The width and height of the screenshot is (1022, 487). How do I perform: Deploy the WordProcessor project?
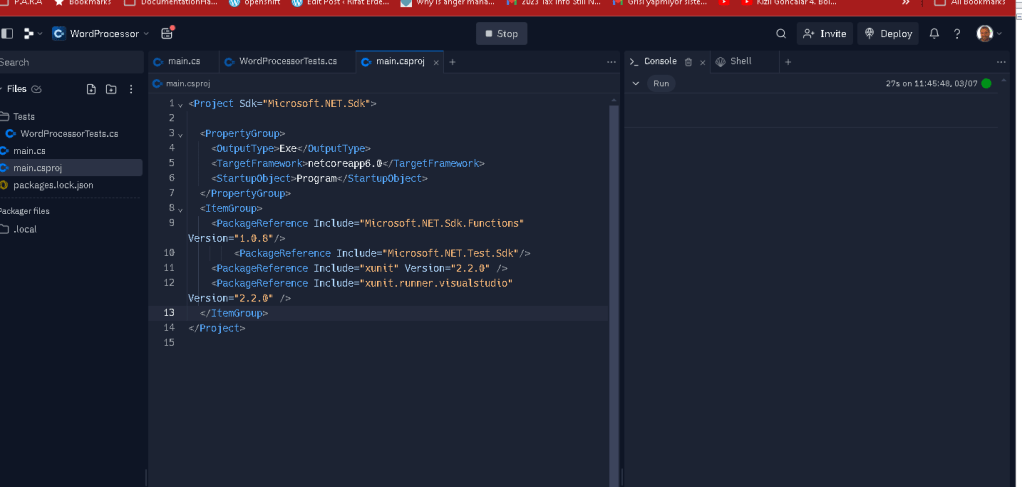pos(888,34)
